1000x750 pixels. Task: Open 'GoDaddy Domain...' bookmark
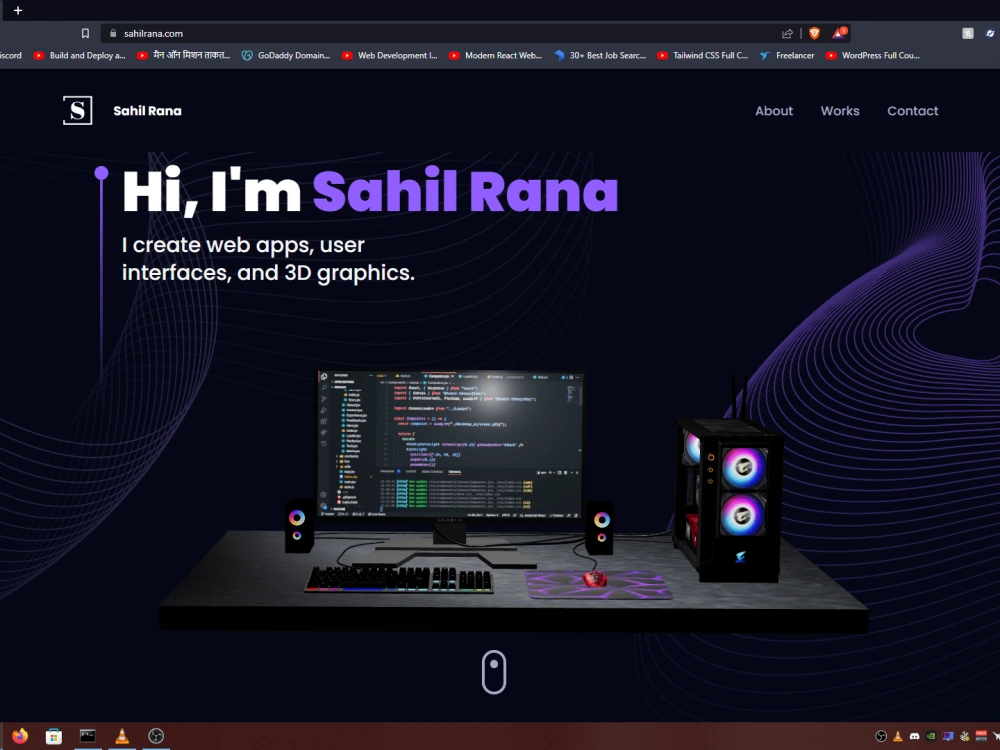pyautogui.click(x=286, y=55)
